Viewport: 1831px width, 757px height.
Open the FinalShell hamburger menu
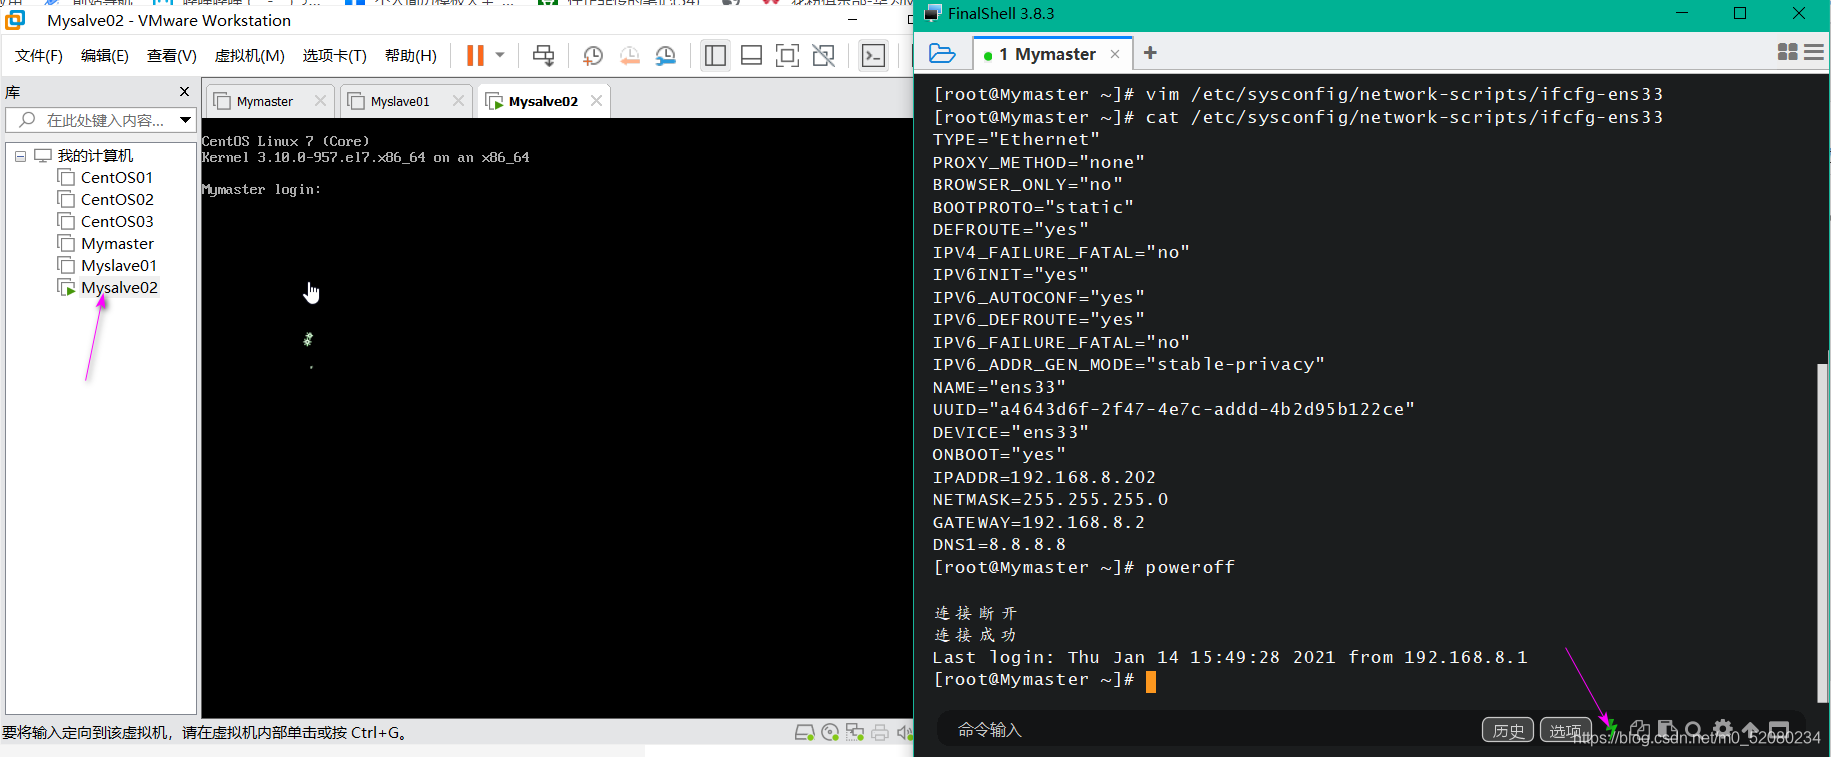click(x=1814, y=52)
